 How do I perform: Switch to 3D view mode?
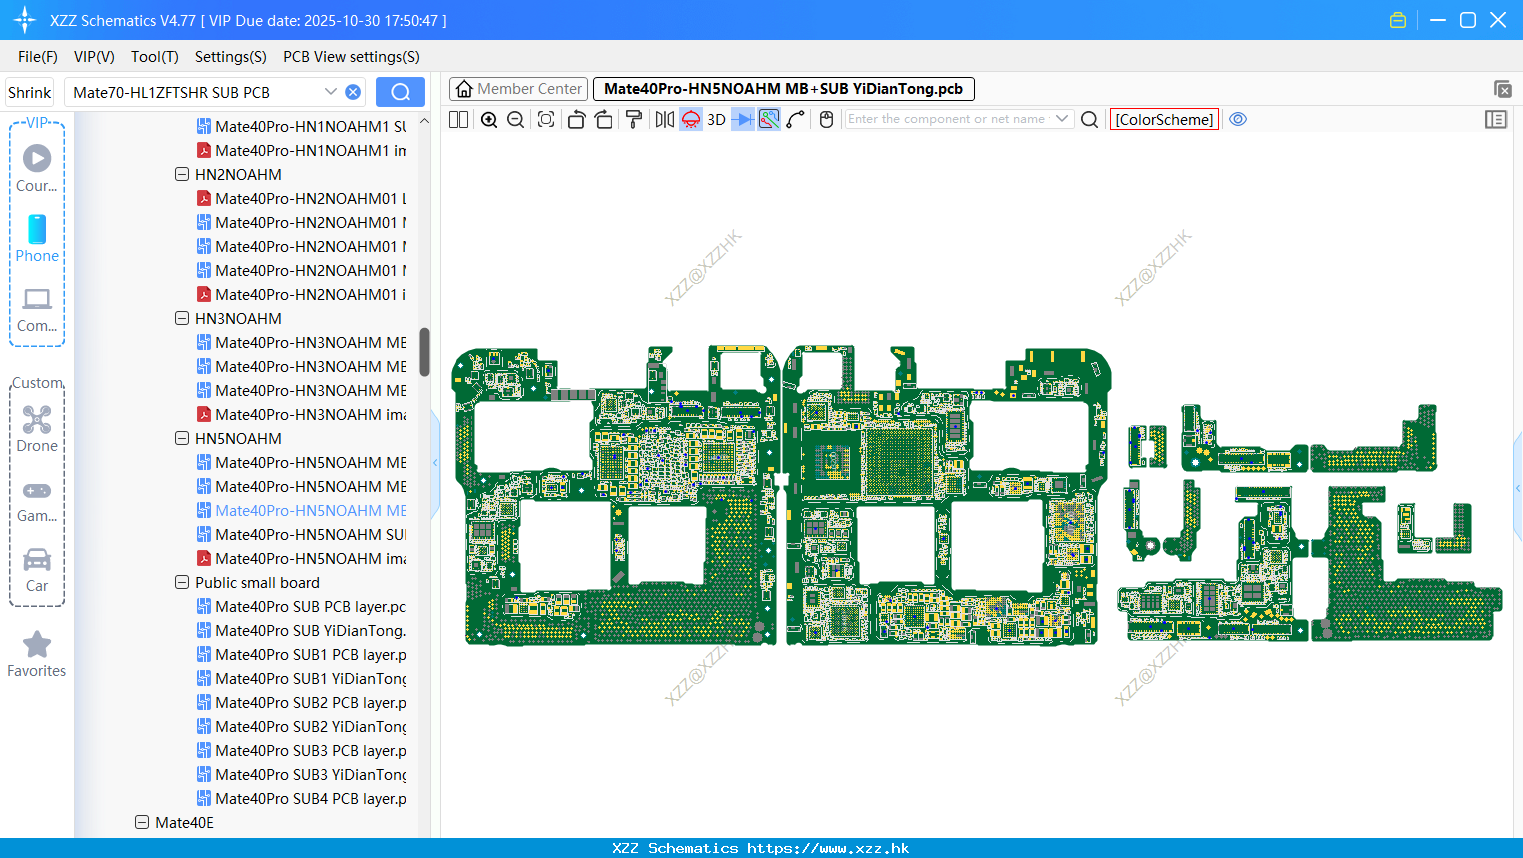[716, 119]
